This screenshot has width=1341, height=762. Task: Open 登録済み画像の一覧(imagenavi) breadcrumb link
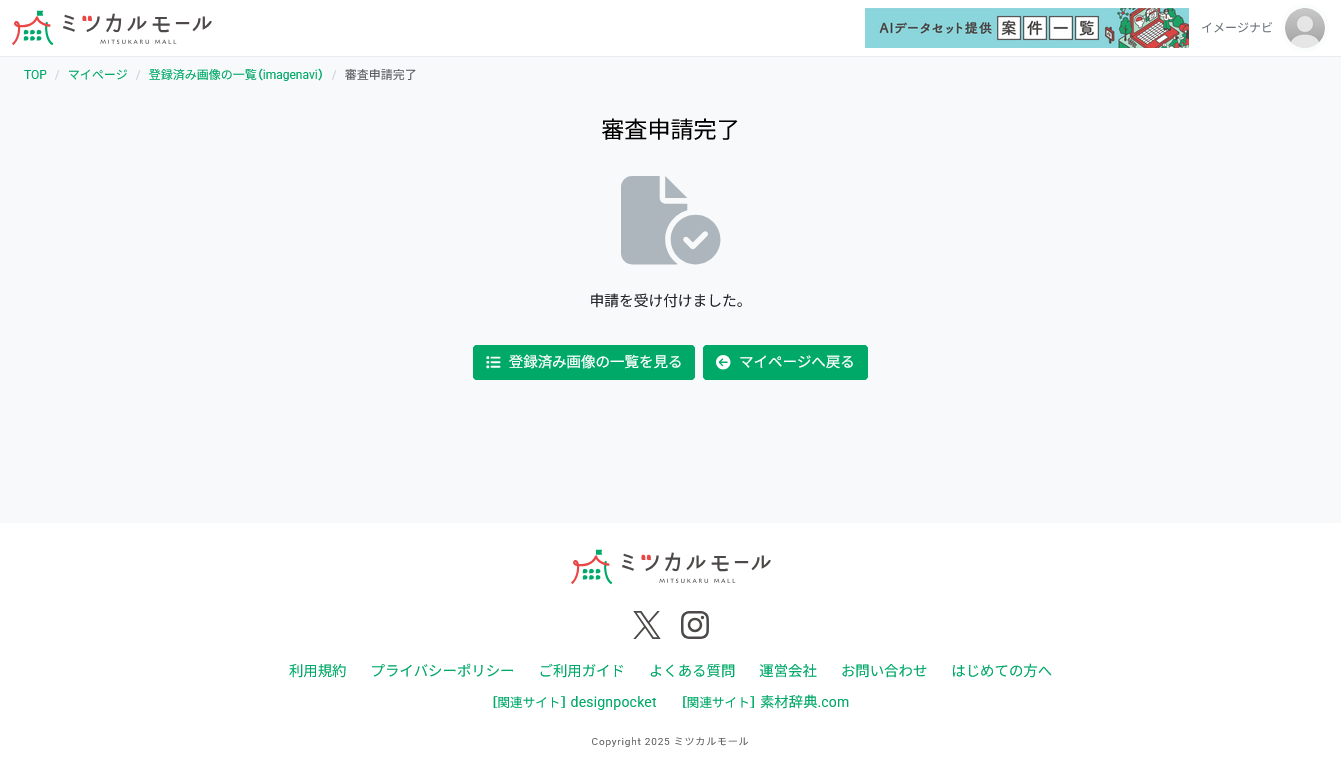[x=235, y=74]
